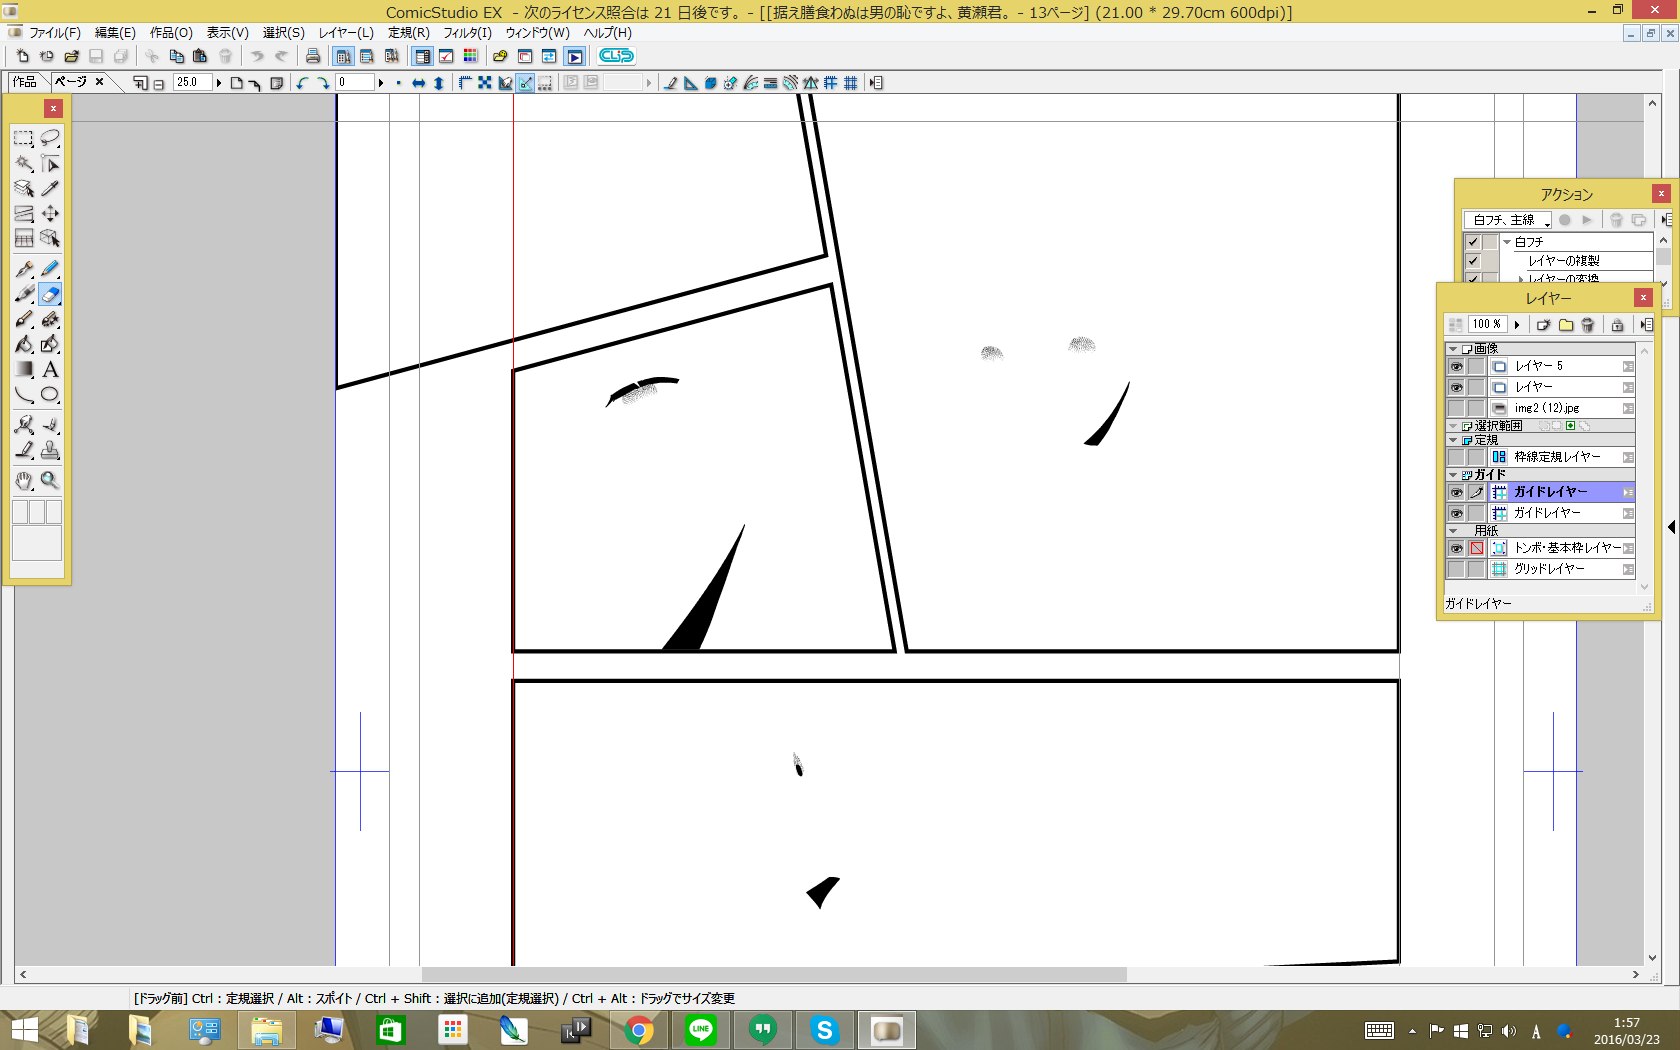Select the Eraser tool in the toolbox

pyautogui.click(x=50, y=294)
